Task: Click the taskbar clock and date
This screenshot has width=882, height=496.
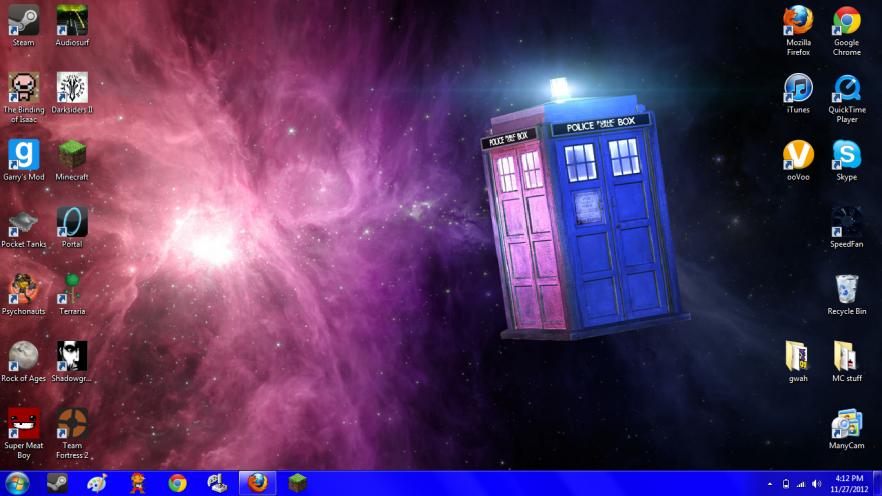Action: click(x=847, y=484)
